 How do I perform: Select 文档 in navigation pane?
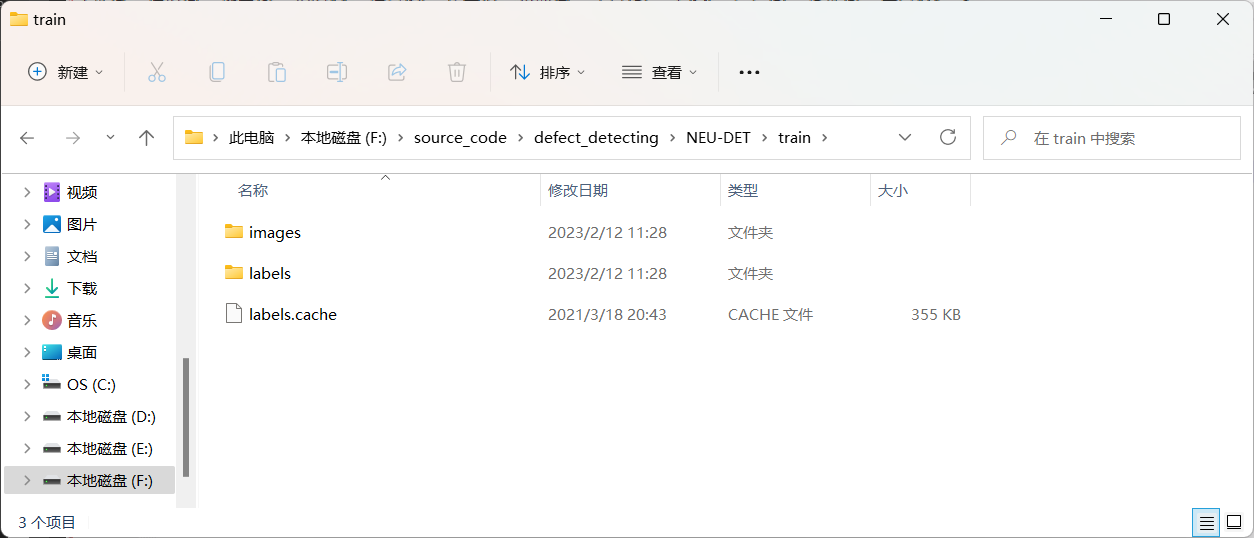(82, 256)
